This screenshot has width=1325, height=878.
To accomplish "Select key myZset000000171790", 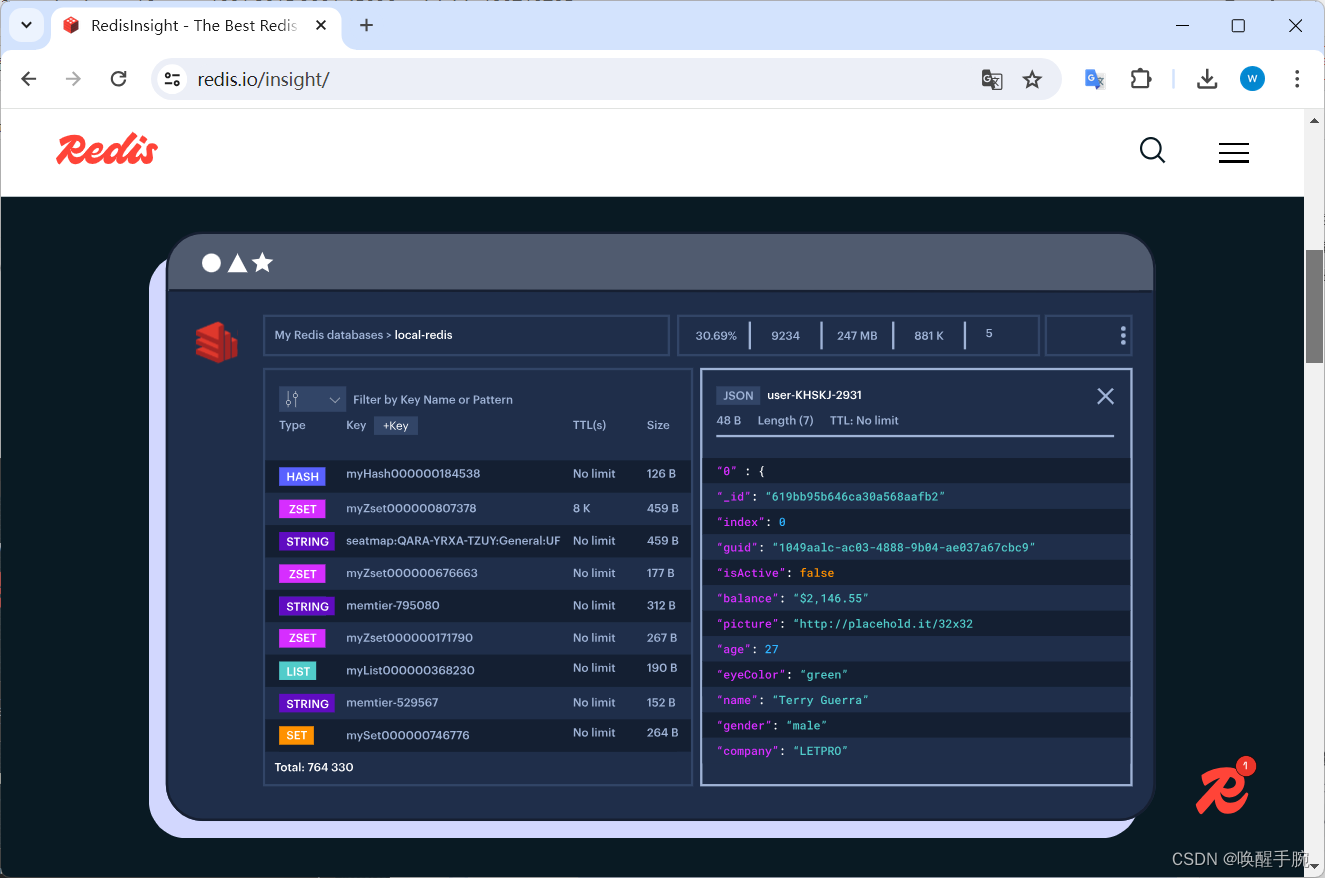I will point(409,637).
